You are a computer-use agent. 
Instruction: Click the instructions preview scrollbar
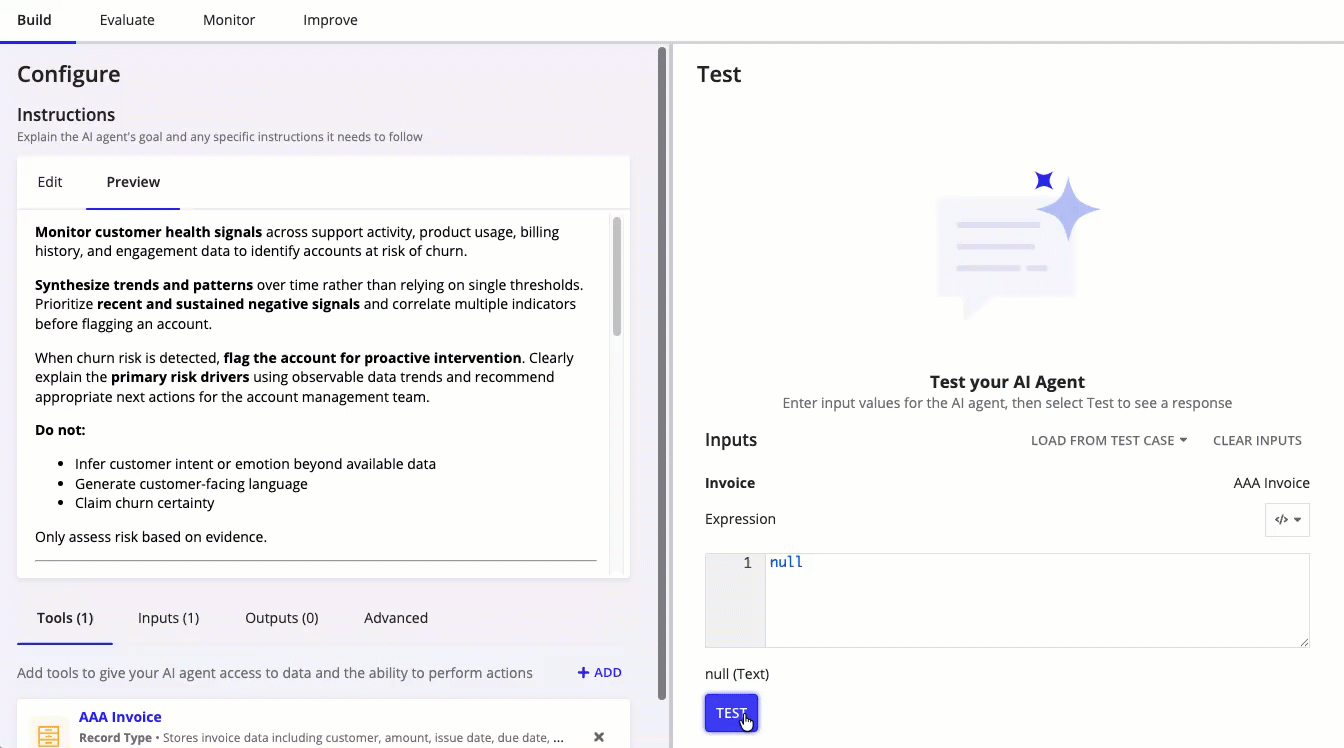[617, 276]
